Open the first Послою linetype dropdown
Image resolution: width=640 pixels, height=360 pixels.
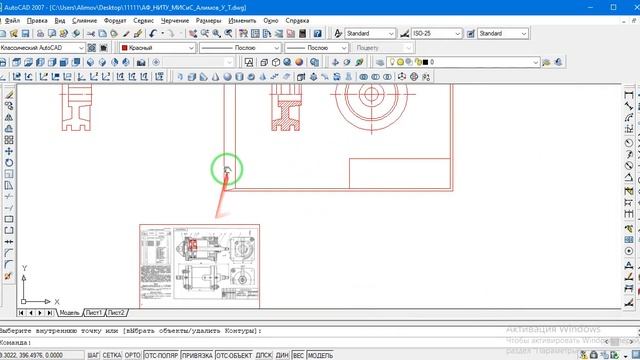[277, 48]
